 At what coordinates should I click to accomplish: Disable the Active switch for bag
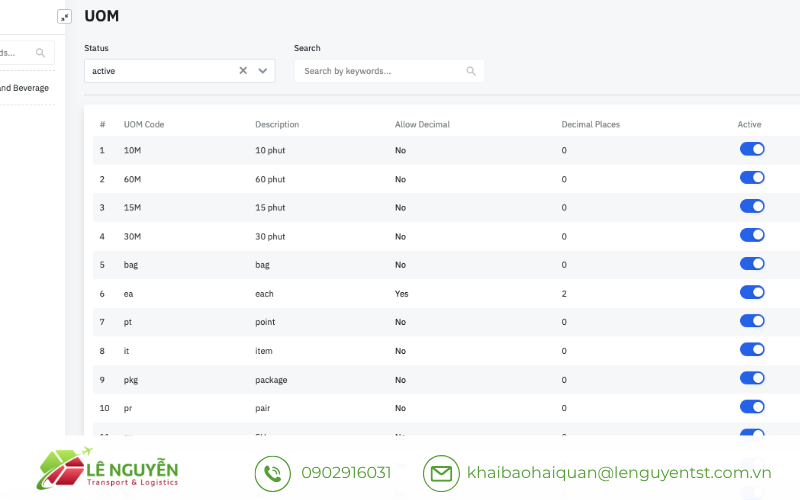tap(752, 263)
